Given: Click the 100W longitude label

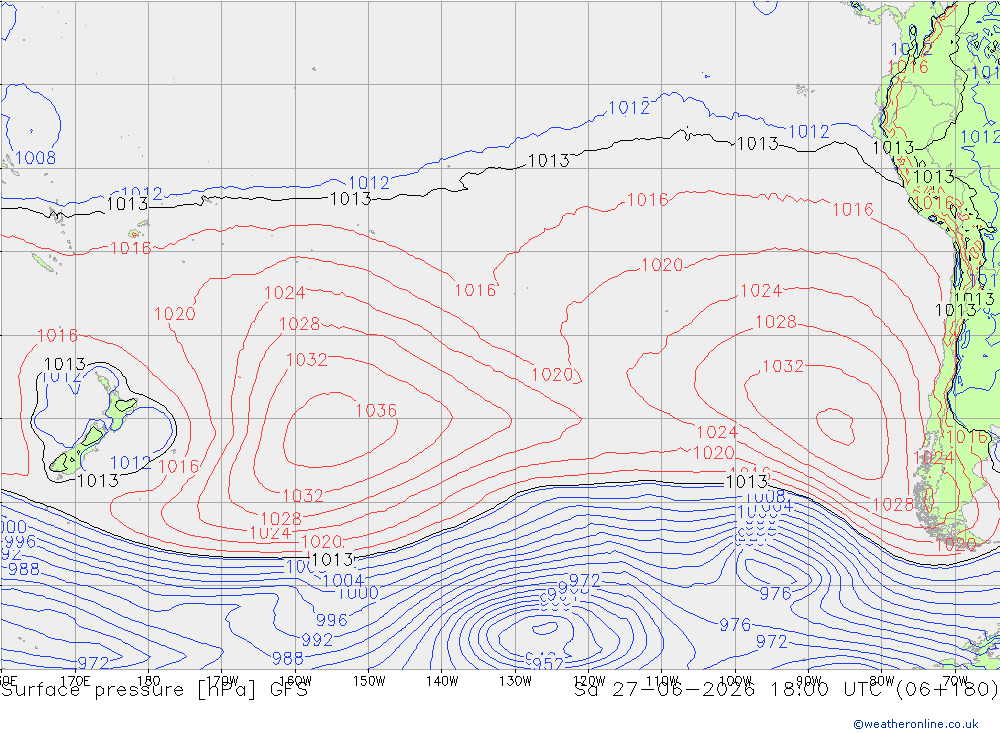Looking at the screenshot, I should [735, 681].
